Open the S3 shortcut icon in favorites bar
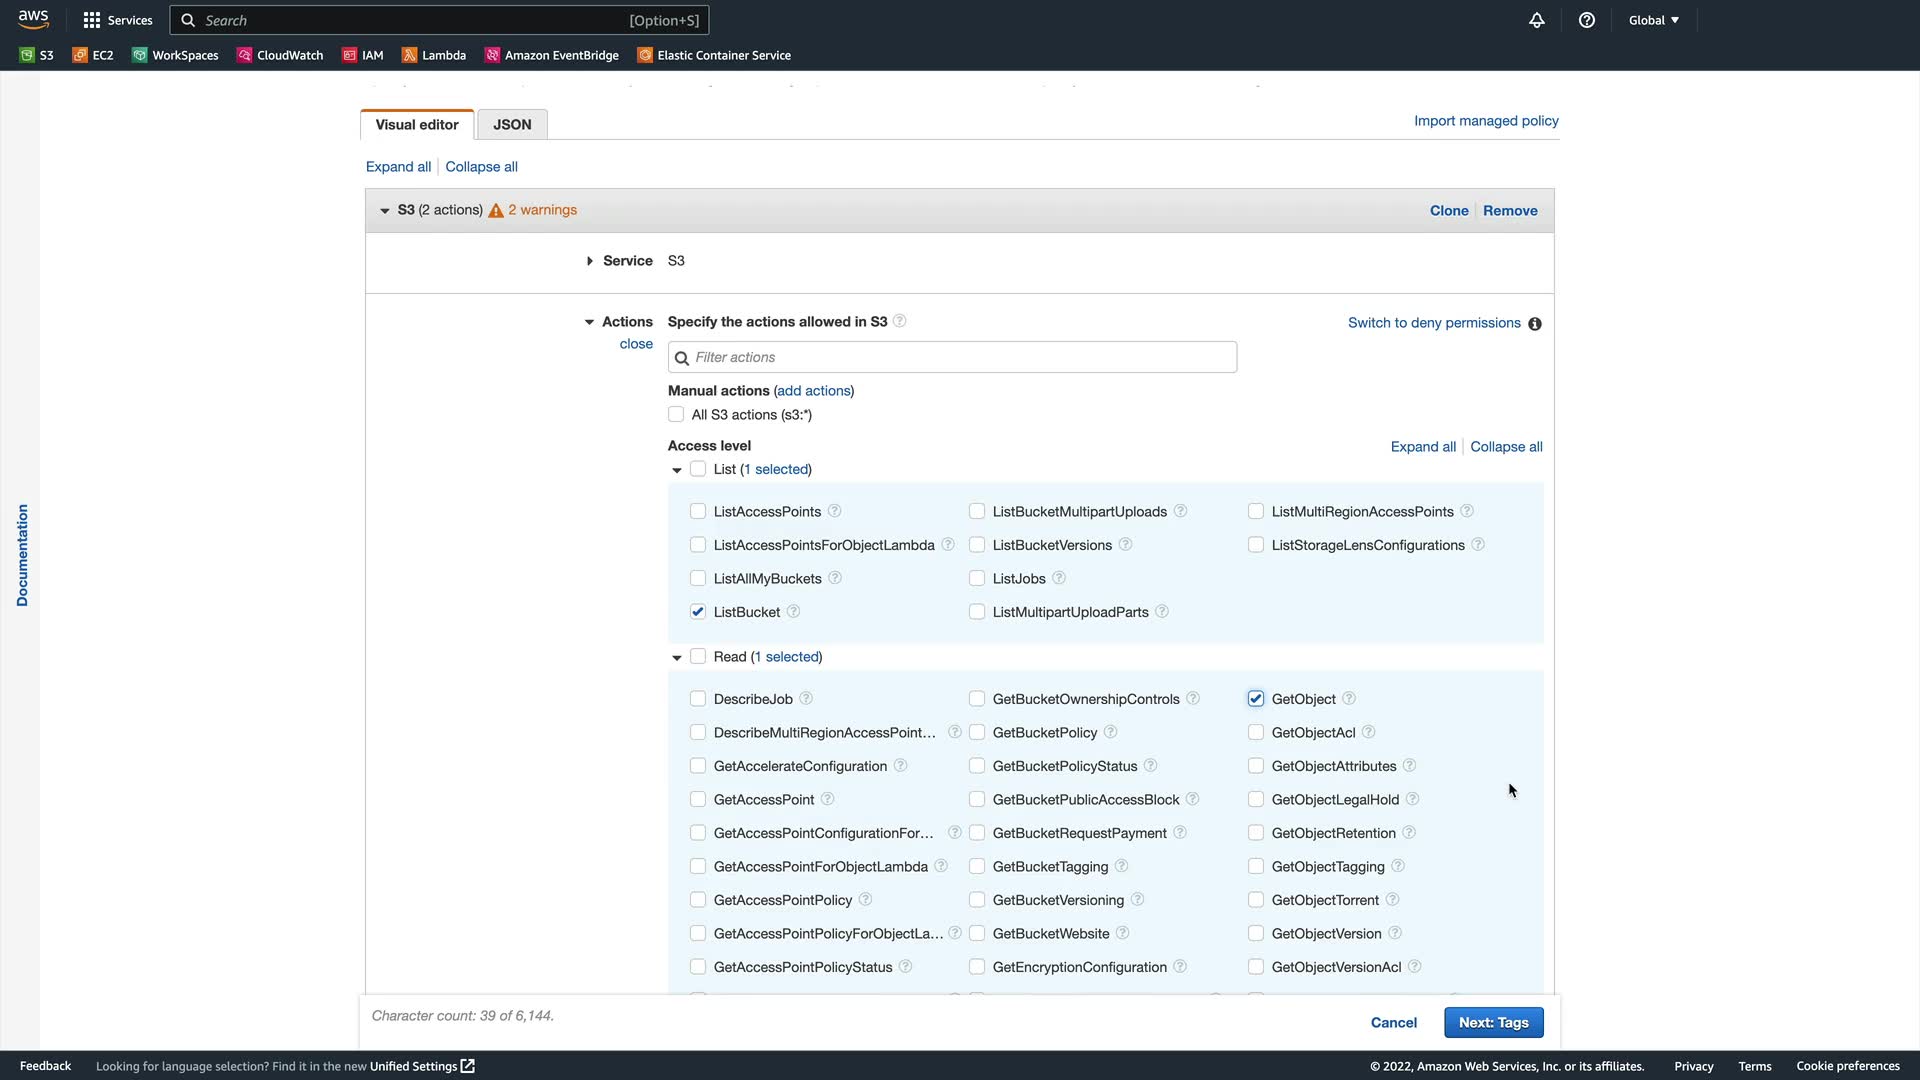Image resolution: width=1920 pixels, height=1080 pixels. [x=27, y=55]
